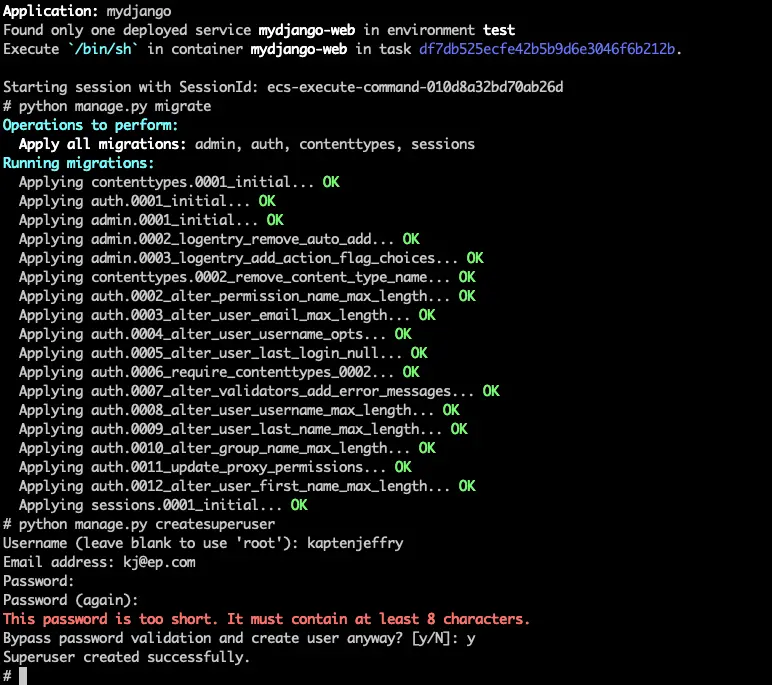Click the SessionId ecs-execute-command-010d8a32bd70ab26d

(x=415, y=87)
